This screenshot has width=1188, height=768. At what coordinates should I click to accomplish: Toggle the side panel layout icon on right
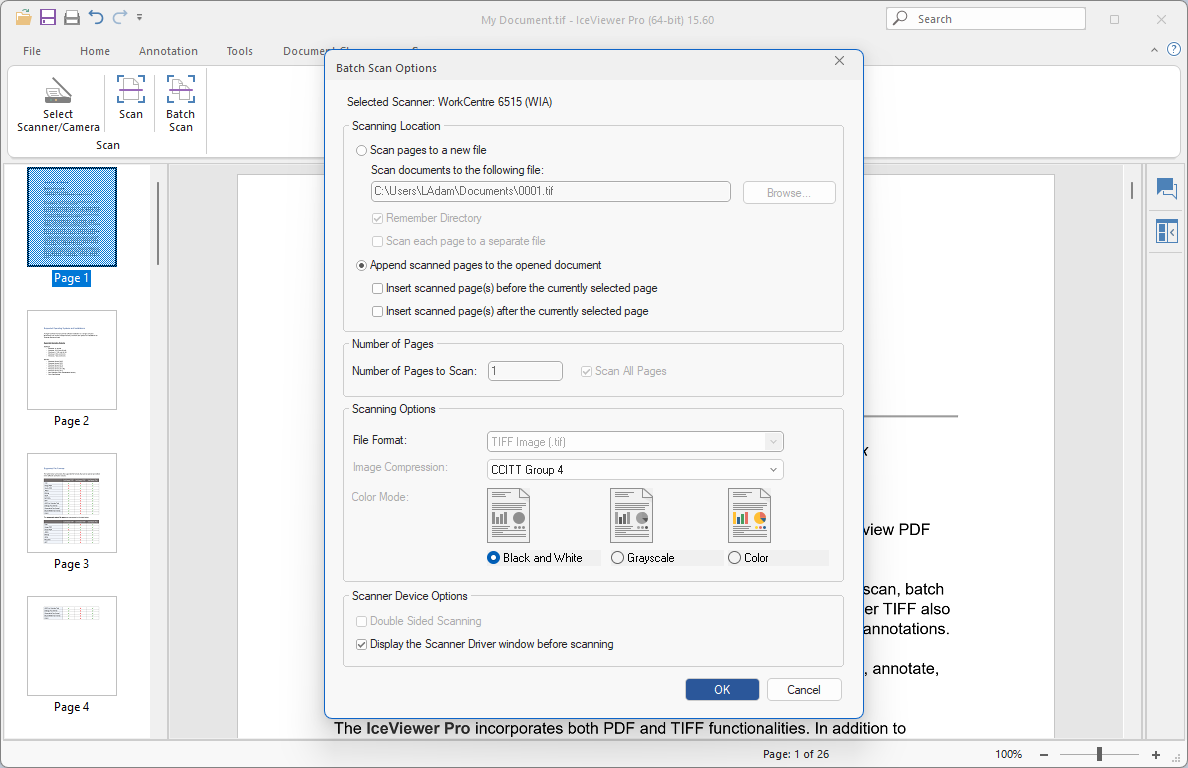coord(1167,231)
